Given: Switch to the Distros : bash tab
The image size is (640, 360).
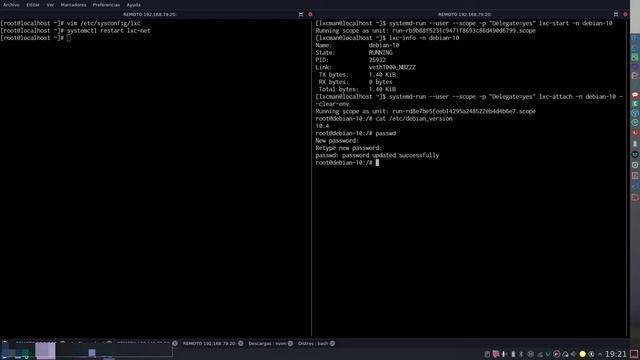Looking at the screenshot, I should (x=313, y=344).
